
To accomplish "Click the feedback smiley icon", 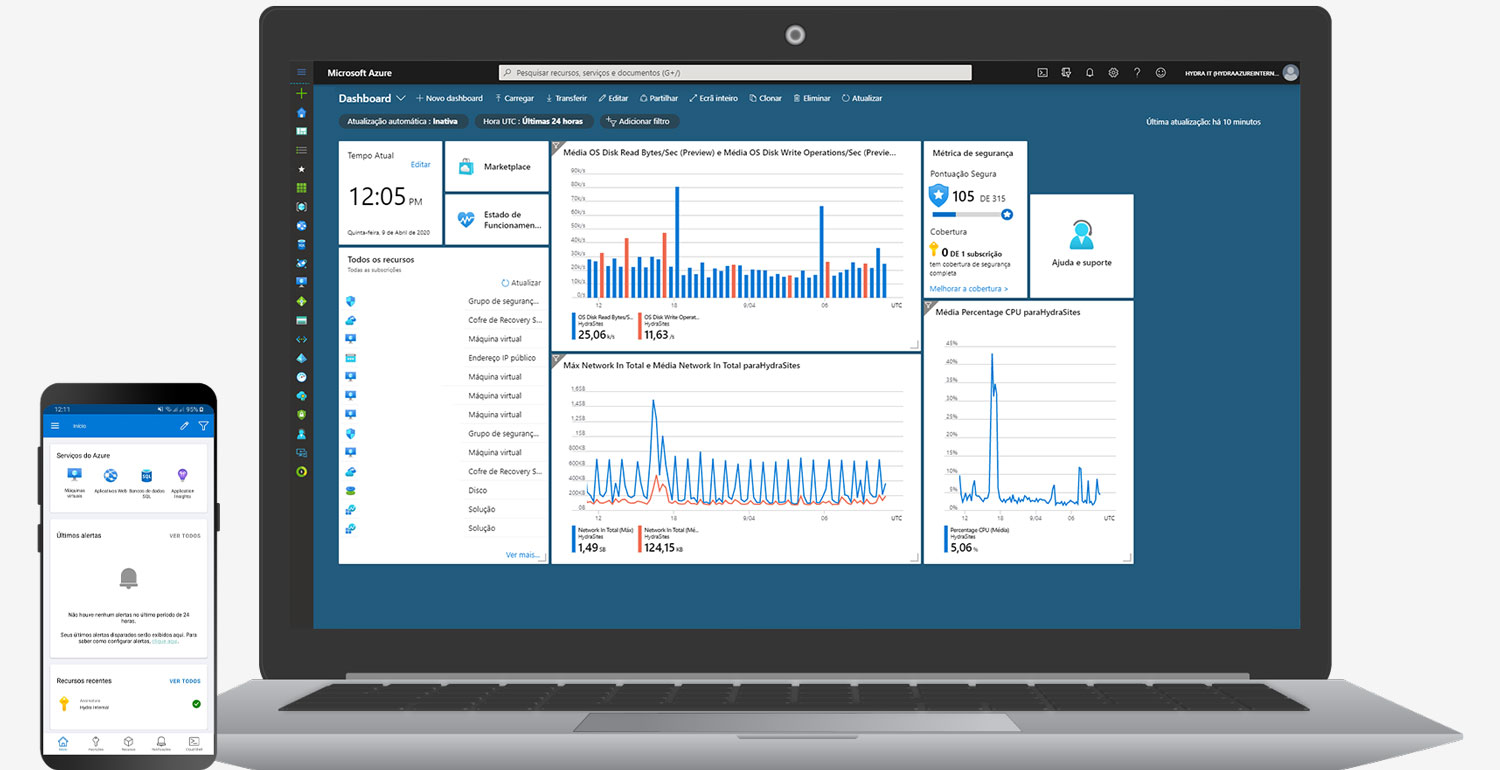I will pyautogui.click(x=1161, y=72).
